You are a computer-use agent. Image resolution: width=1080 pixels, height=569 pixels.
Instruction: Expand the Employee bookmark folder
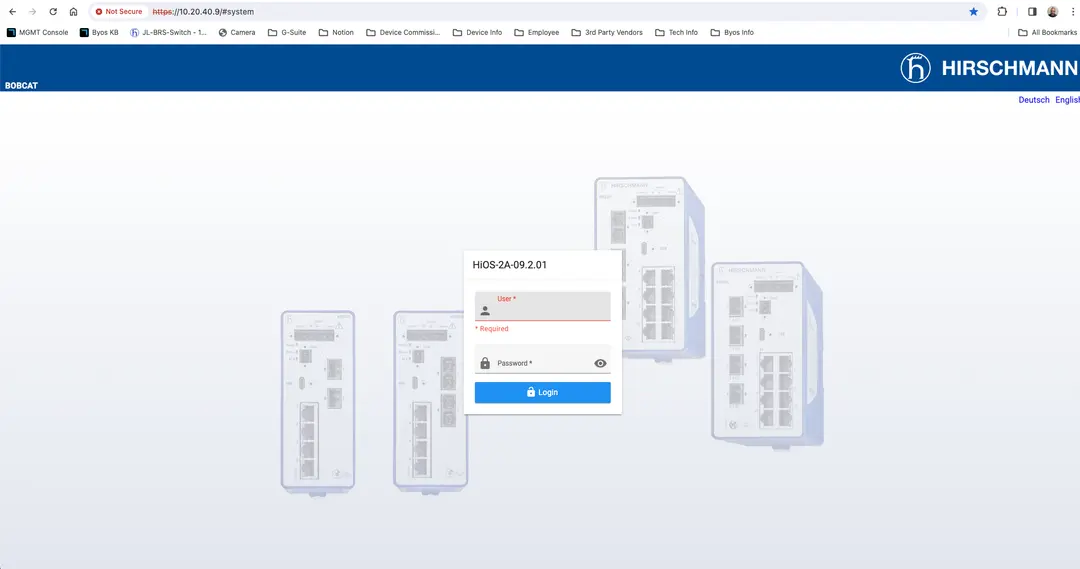[537, 32]
